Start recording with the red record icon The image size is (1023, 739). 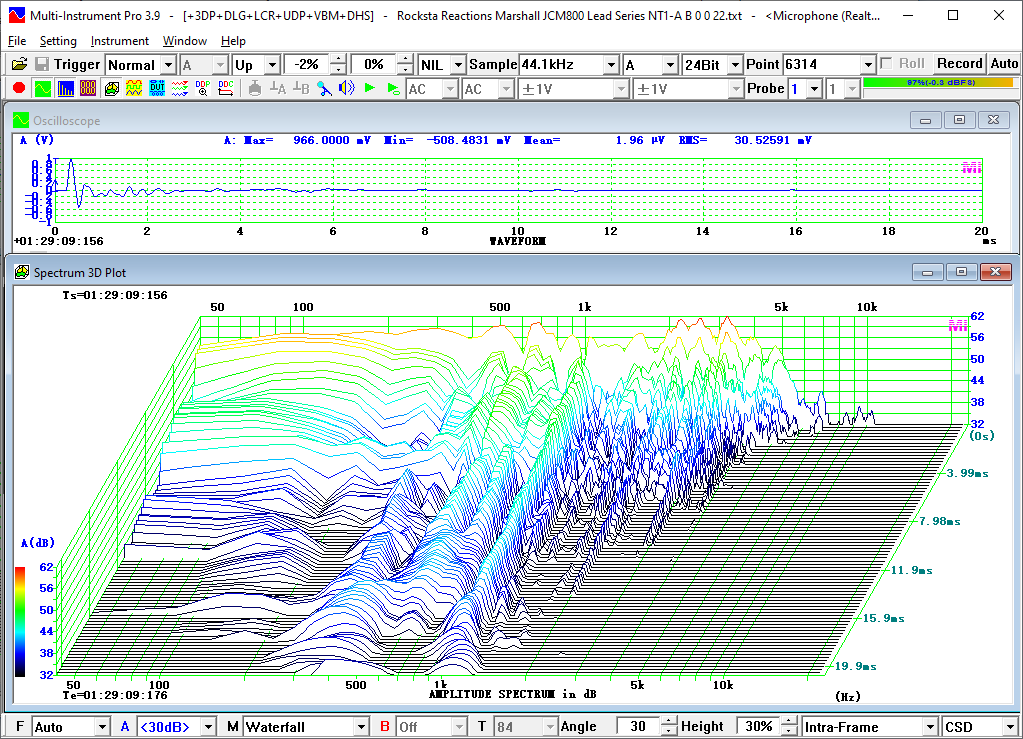[19, 88]
